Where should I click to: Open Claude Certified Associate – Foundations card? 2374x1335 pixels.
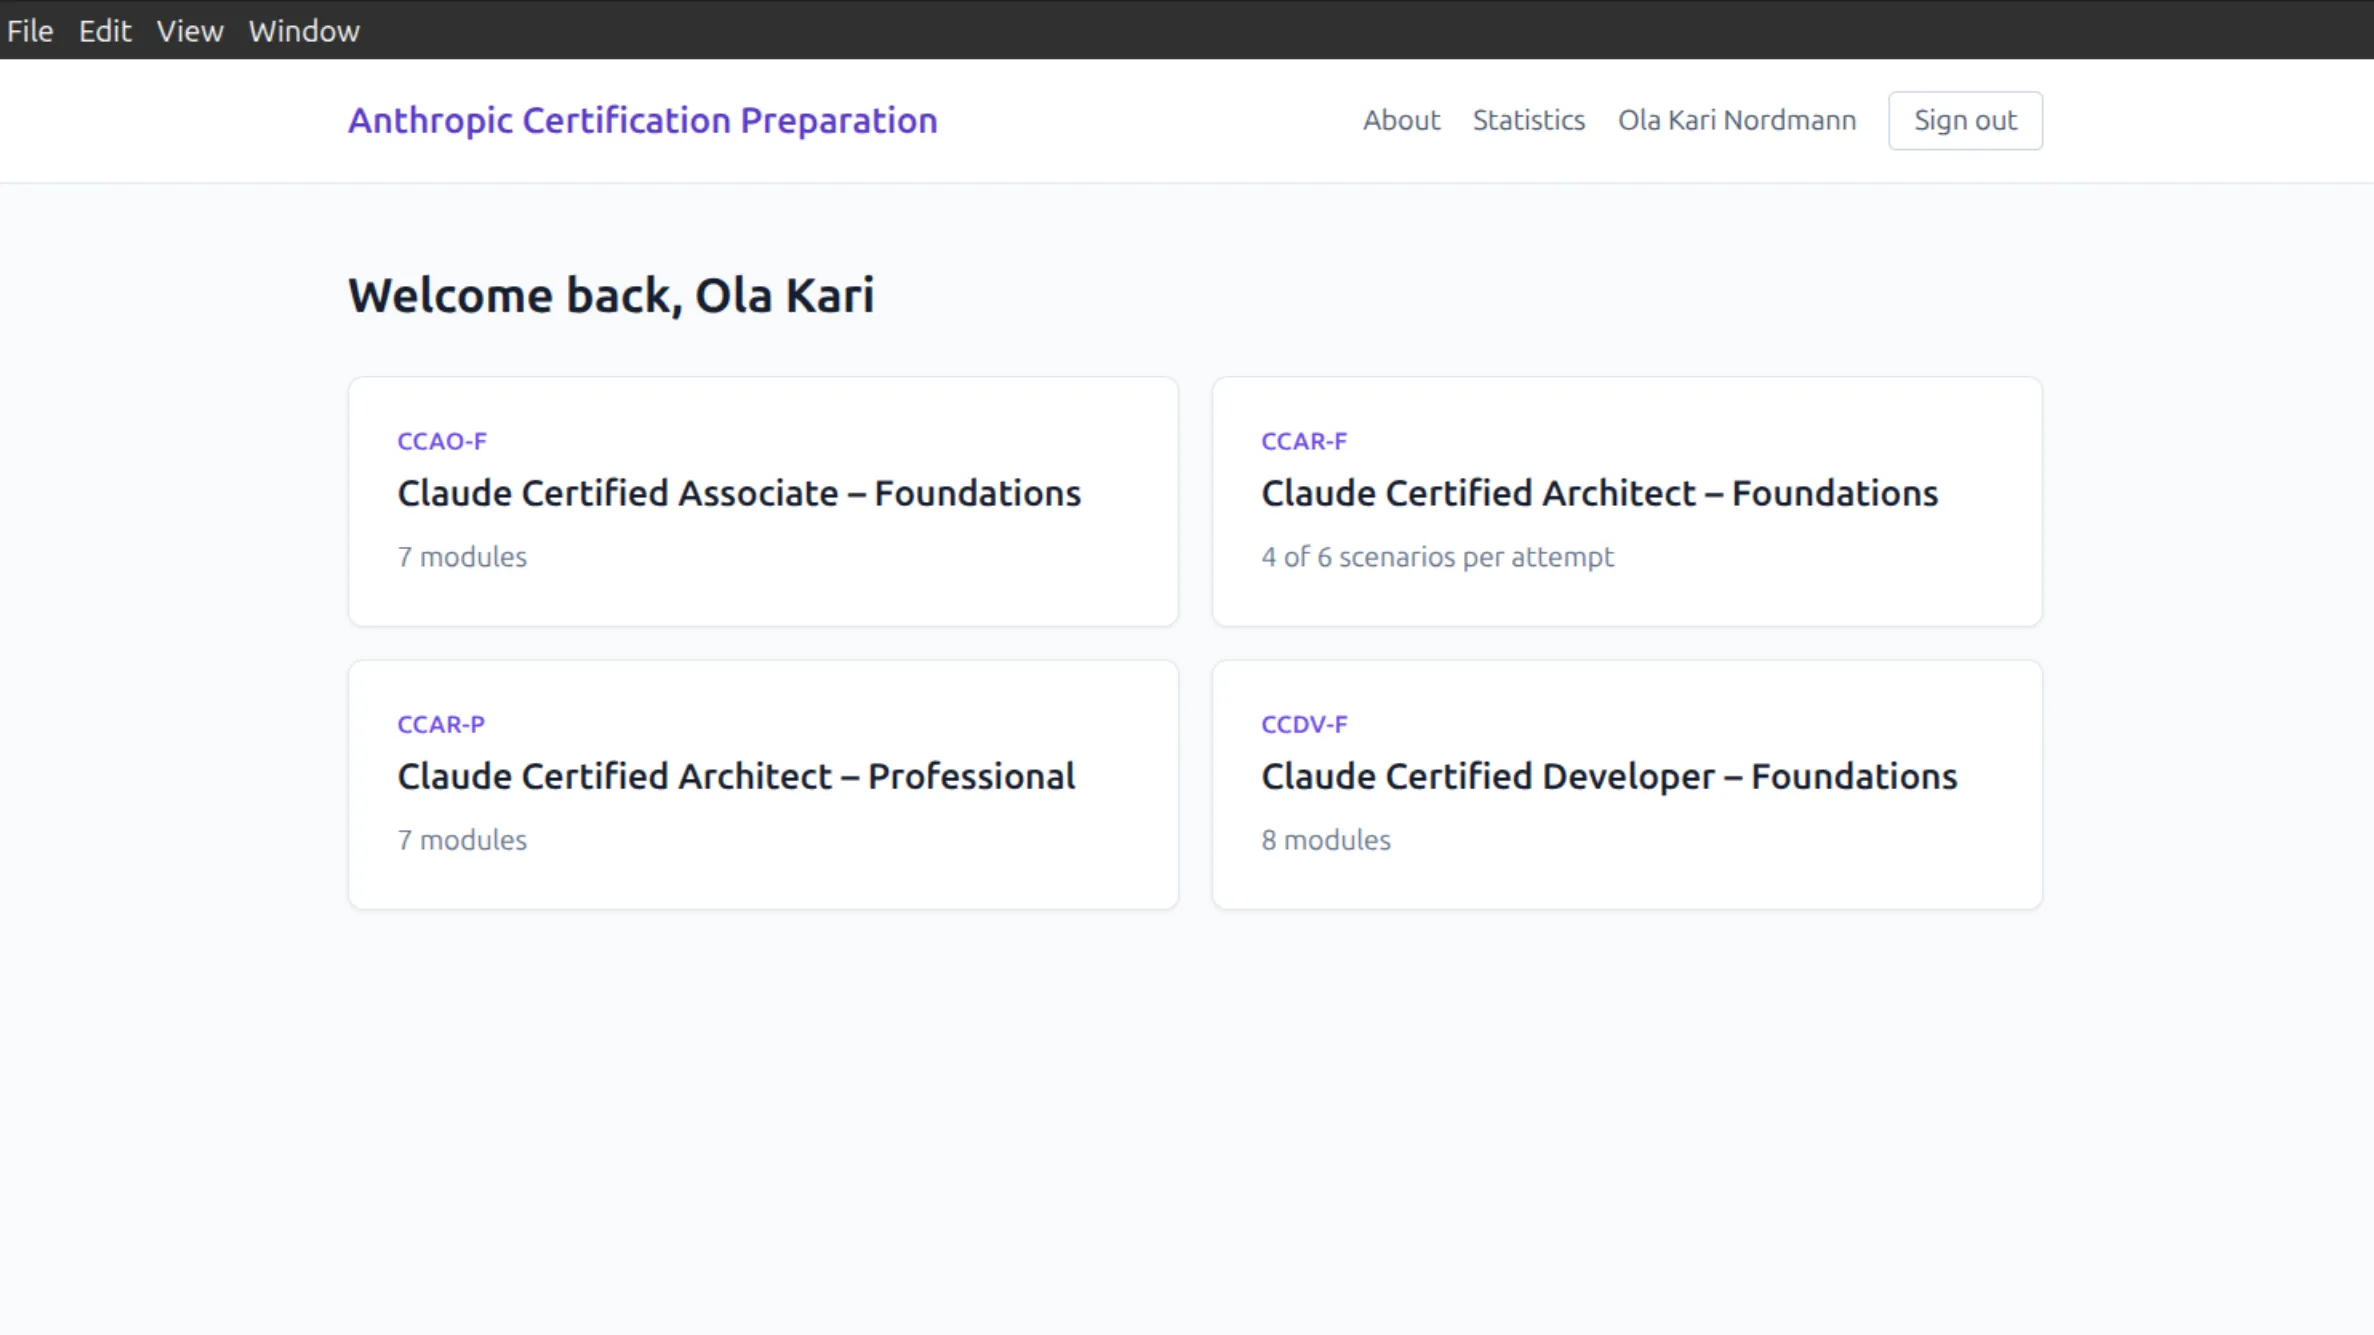coord(763,501)
